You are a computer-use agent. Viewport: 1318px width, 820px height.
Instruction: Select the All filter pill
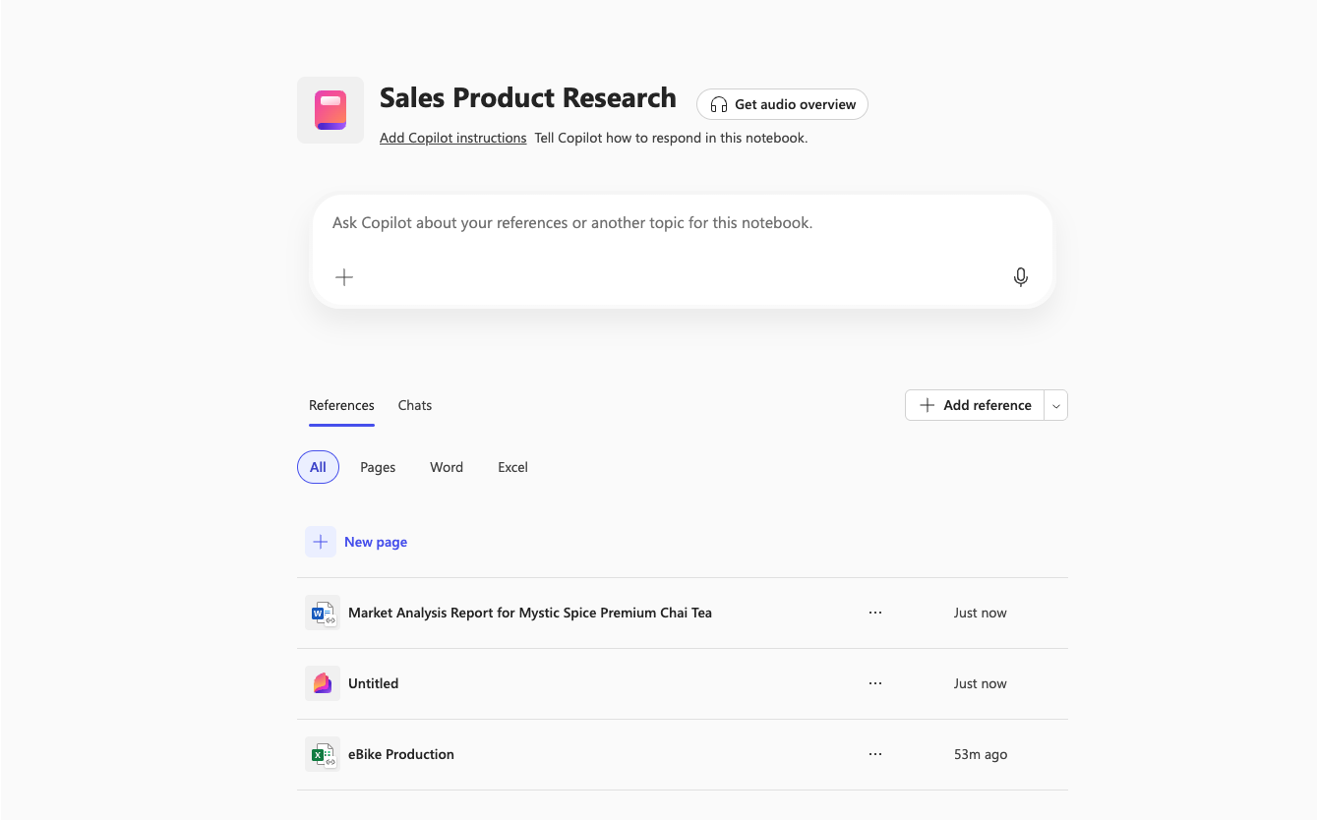click(x=318, y=467)
